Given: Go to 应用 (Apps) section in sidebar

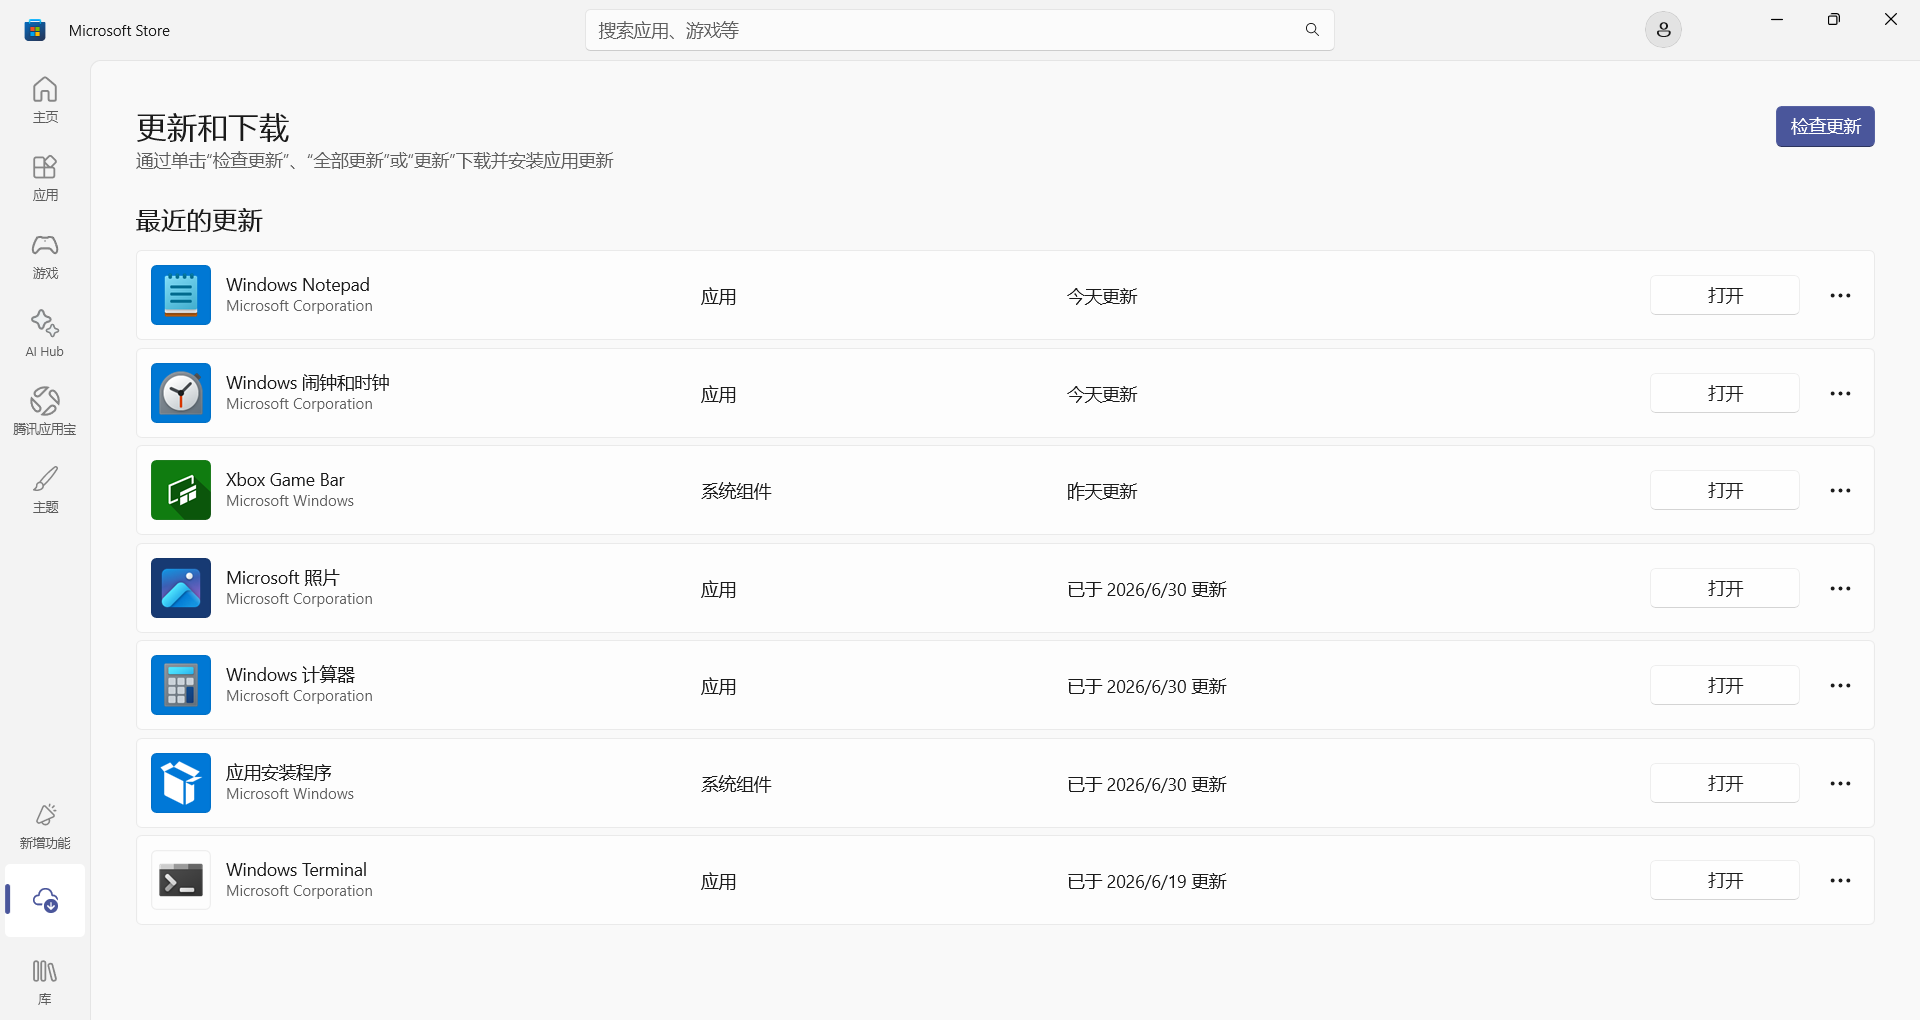Looking at the screenshot, I should coord(45,178).
